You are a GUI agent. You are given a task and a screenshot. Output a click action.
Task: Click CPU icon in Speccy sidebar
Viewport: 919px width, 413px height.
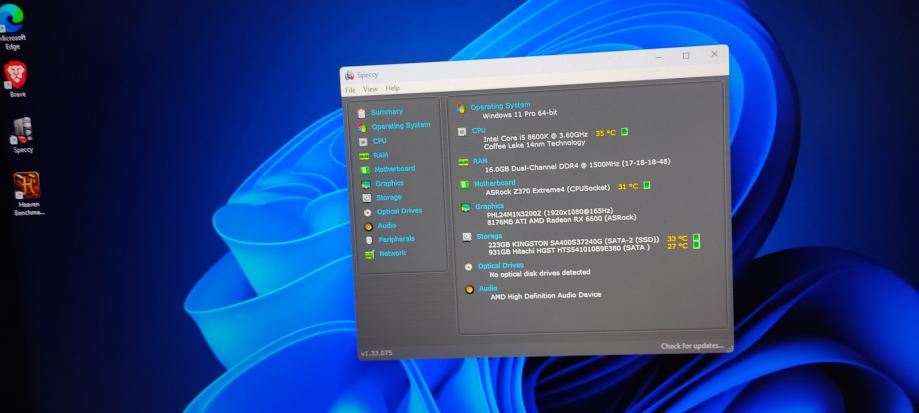[363, 142]
